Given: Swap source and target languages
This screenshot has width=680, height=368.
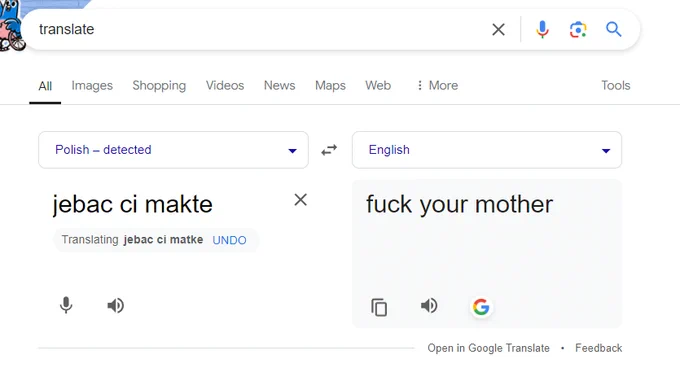Looking at the screenshot, I should coord(329,150).
